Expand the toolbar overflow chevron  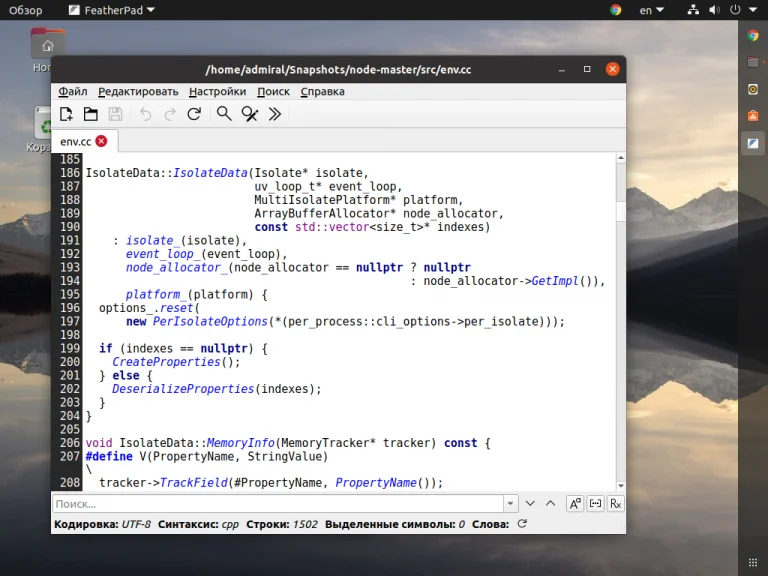pos(275,114)
